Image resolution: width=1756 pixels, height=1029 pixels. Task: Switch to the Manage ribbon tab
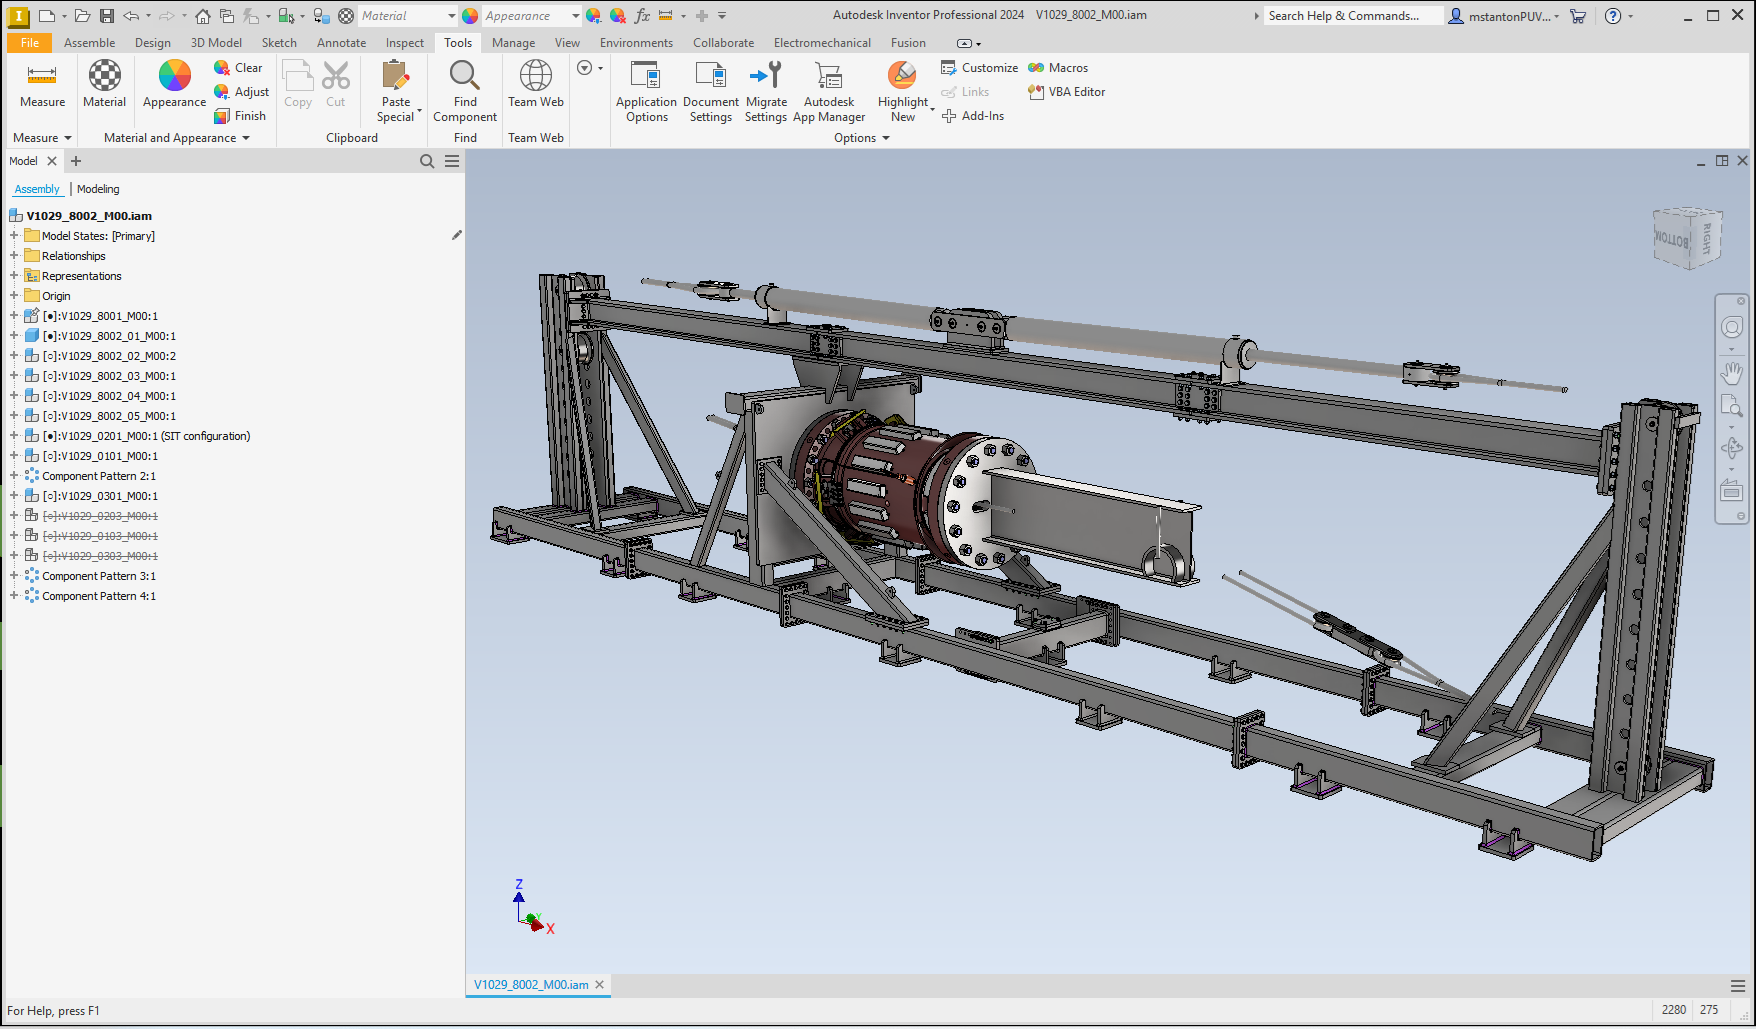pyautogui.click(x=513, y=43)
